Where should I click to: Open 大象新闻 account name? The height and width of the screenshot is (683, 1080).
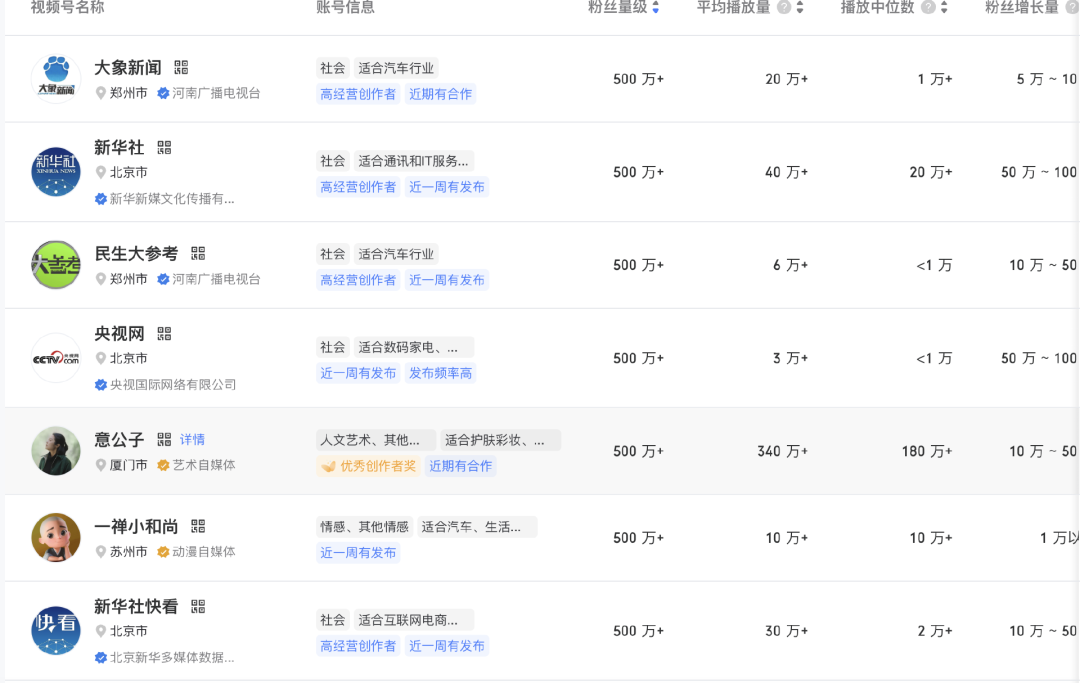[x=128, y=67]
